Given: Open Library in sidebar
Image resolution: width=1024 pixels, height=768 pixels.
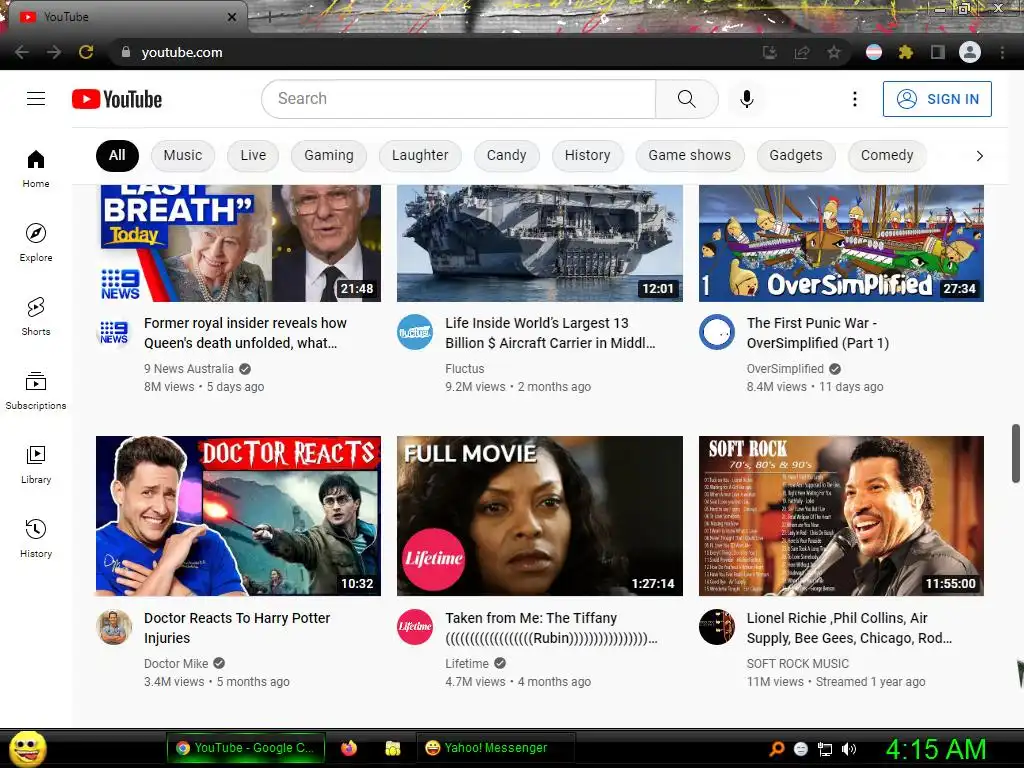Looking at the screenshot, I should [x=36, y=464].
